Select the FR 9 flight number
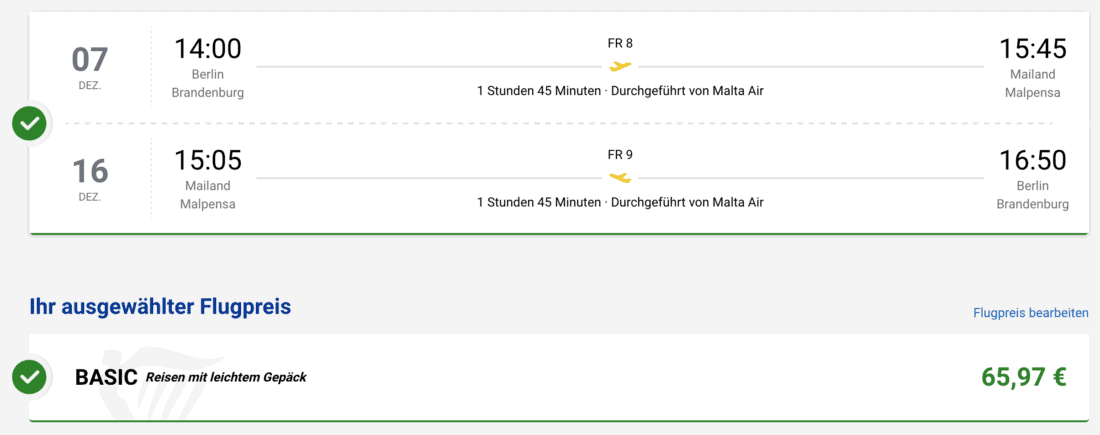 (620, 155)
